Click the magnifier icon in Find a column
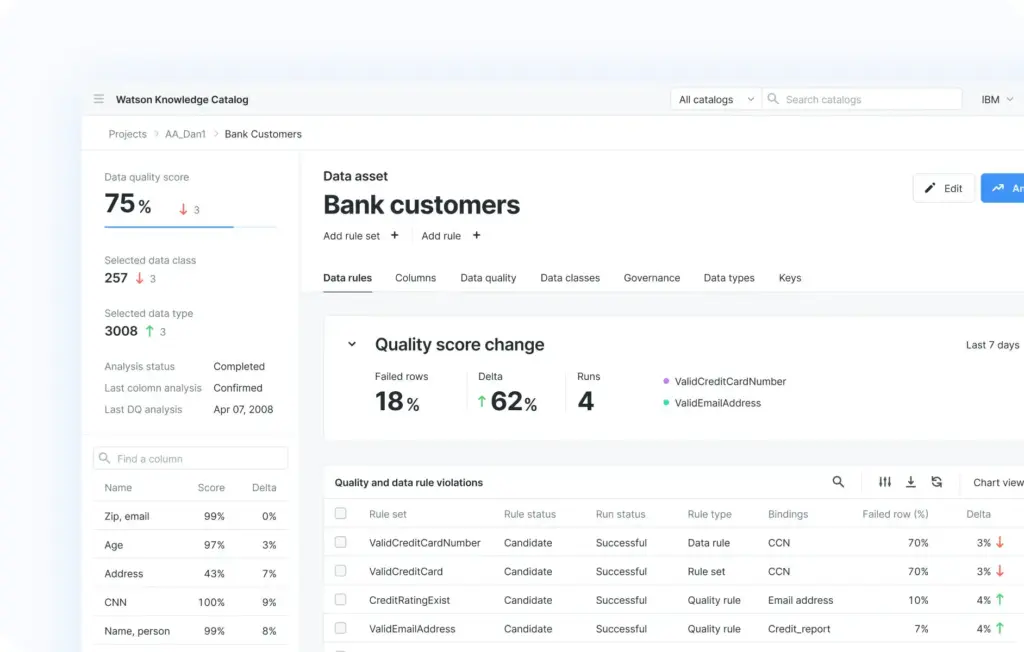The image size is (1024, 652). click(x=104, y=459)
